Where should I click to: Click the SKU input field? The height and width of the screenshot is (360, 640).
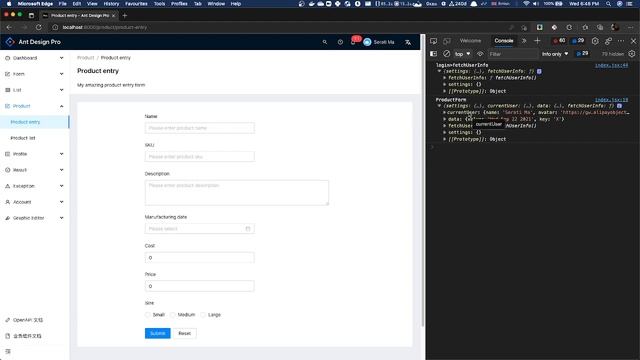pyautogui.click(x=200, y=157)
